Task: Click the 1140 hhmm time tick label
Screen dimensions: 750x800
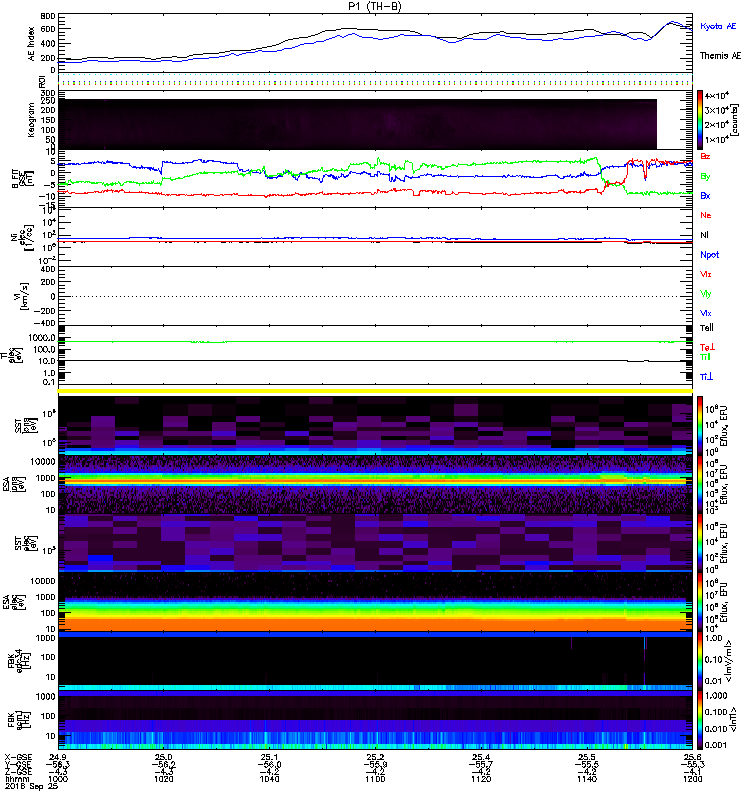Action: click(x=587, y=779)
